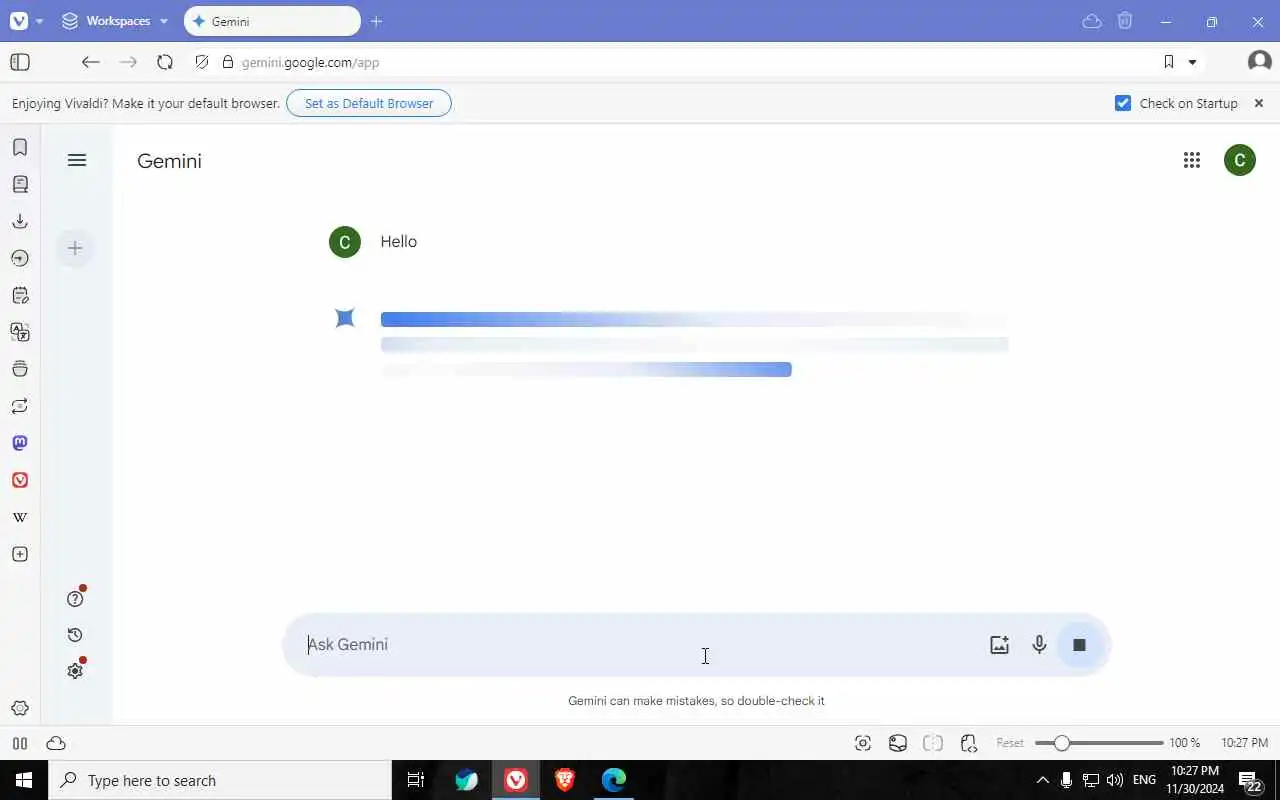
Task: Open the Reading List panel
Action: [x=20, y=184]
